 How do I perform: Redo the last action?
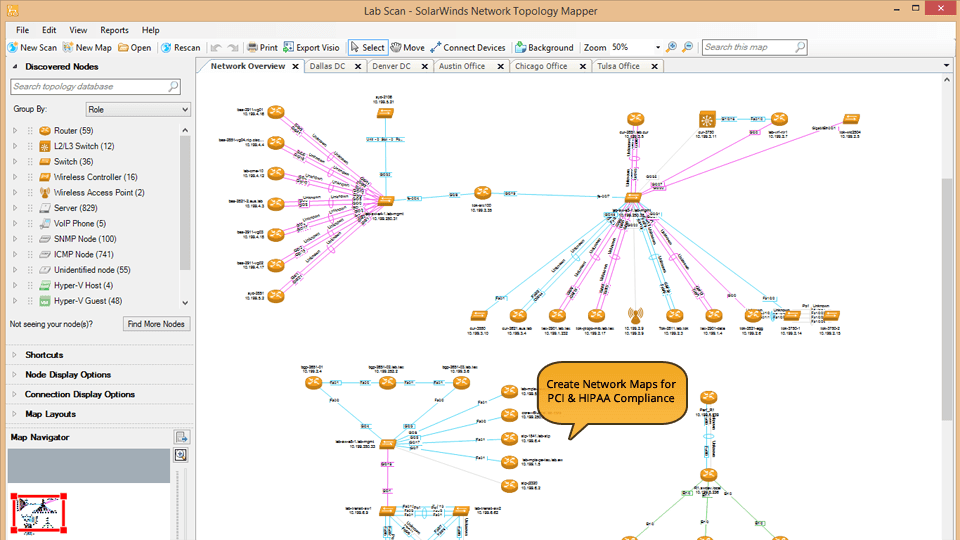233,47
